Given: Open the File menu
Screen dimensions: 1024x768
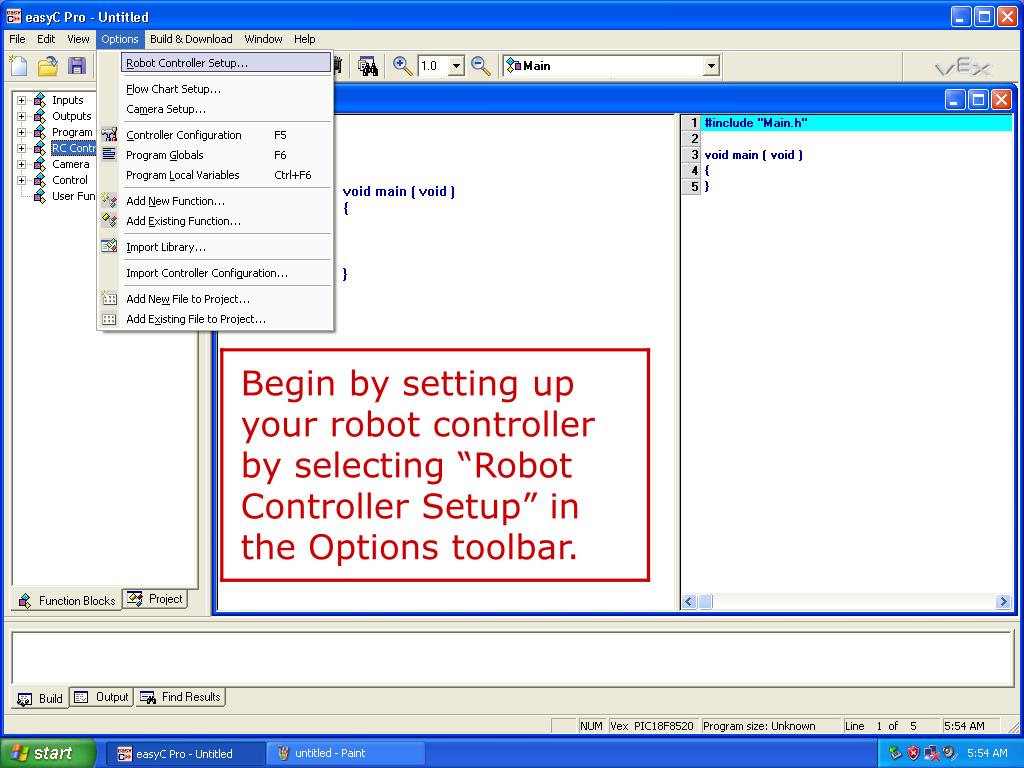Looking at the screenshot, I should 18,39.
